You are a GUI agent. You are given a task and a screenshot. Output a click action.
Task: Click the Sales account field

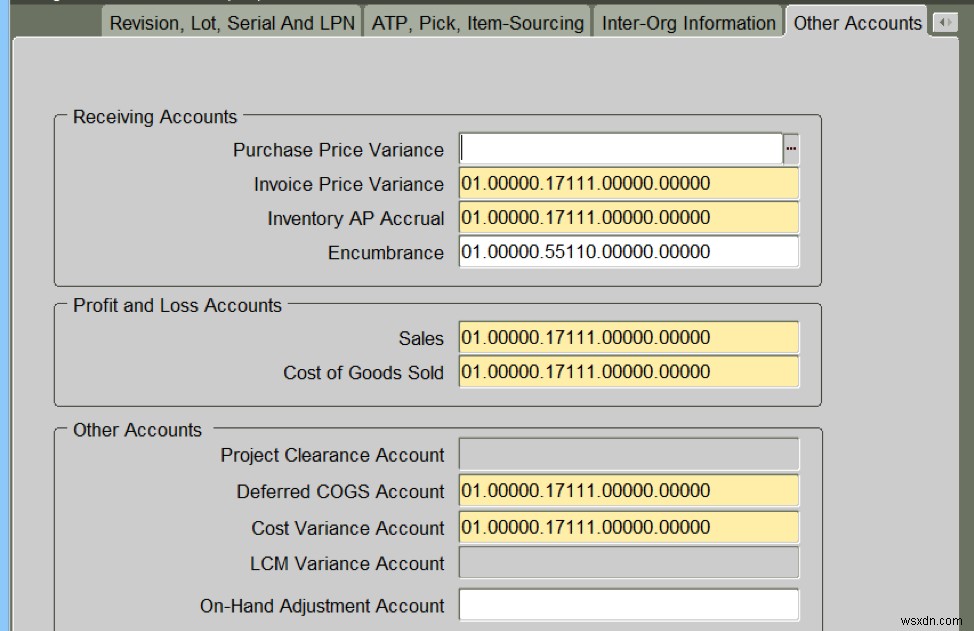tap(628, 337)
